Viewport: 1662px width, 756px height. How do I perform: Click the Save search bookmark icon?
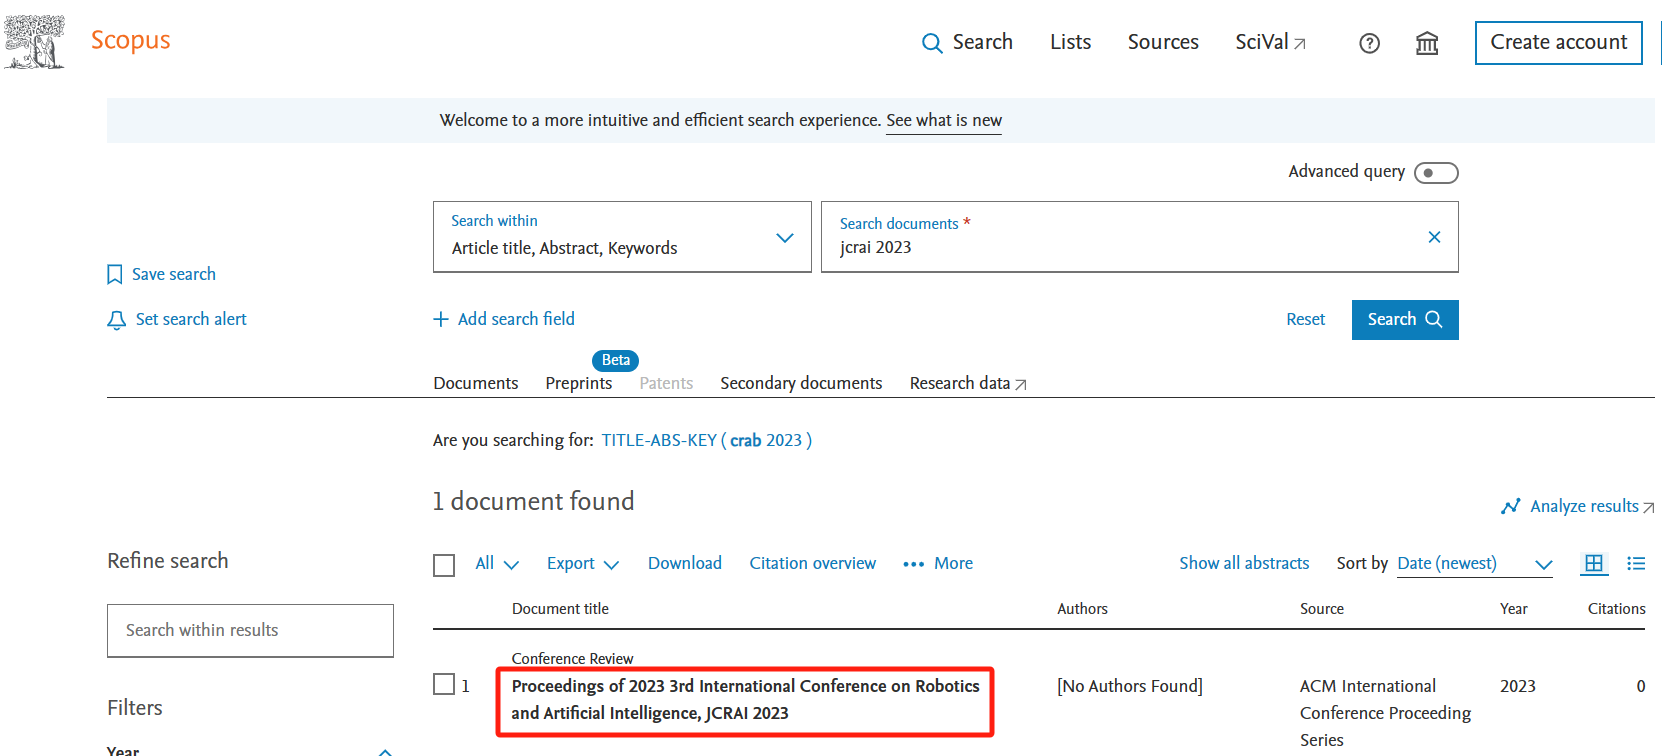tap(115, 275)
